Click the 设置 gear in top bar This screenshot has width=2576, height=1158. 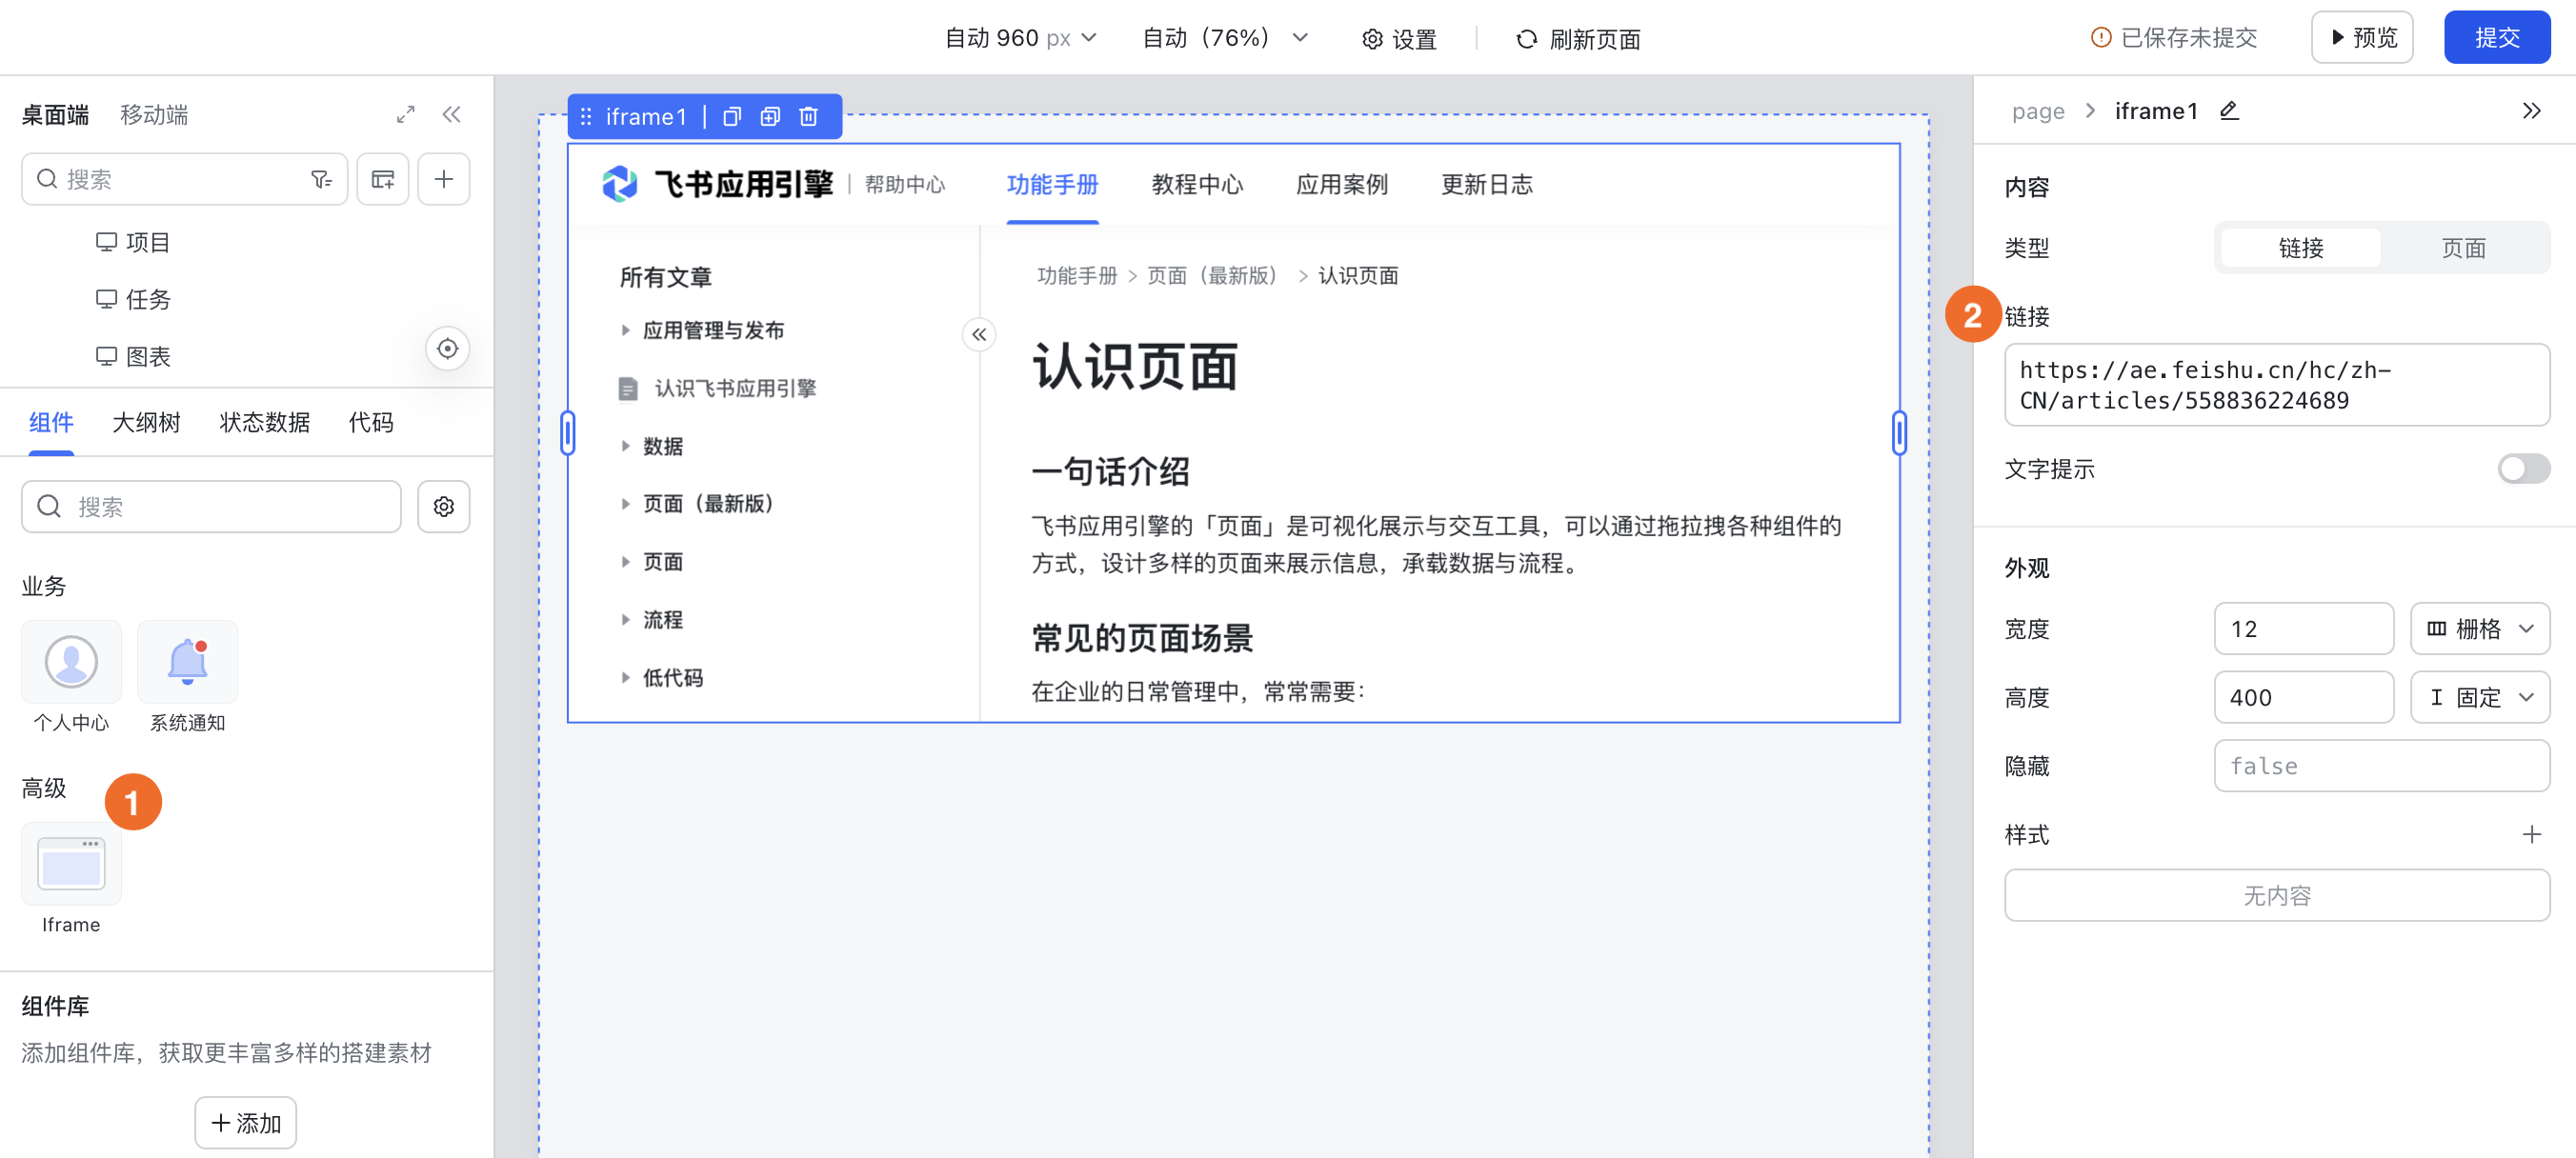point(1399,39)
